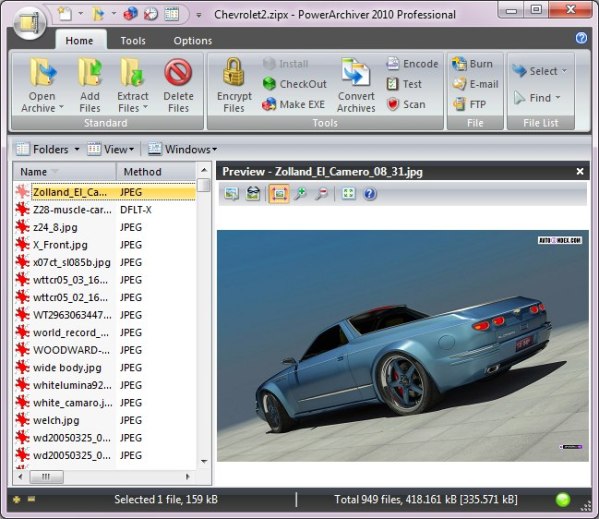The height and width of the screenshot is (519, 599).
Task: Select the file X_Front.jpg
Action: (x=60, y=245)
